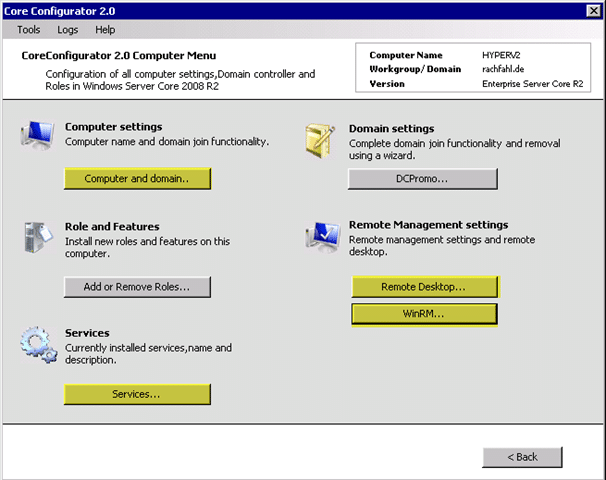Click the Role and Features server icon

[38, 237]
